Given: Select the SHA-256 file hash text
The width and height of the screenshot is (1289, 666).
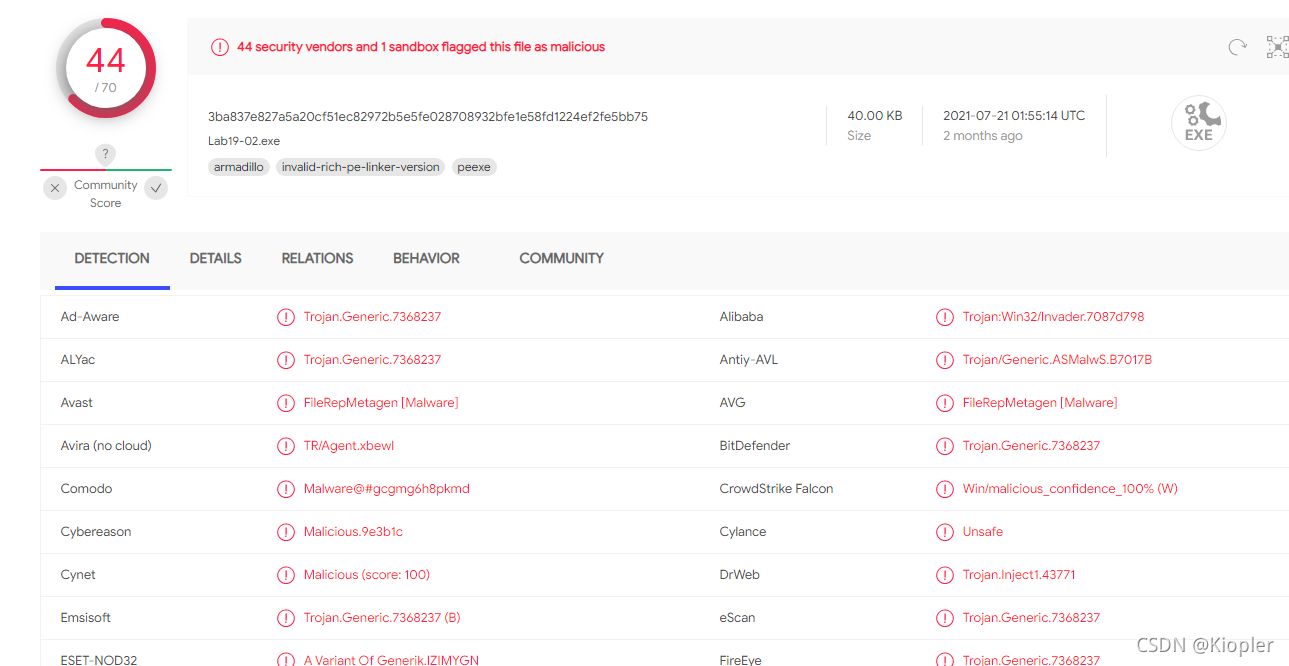Looking at the screenshot, I should click(428, 116).
